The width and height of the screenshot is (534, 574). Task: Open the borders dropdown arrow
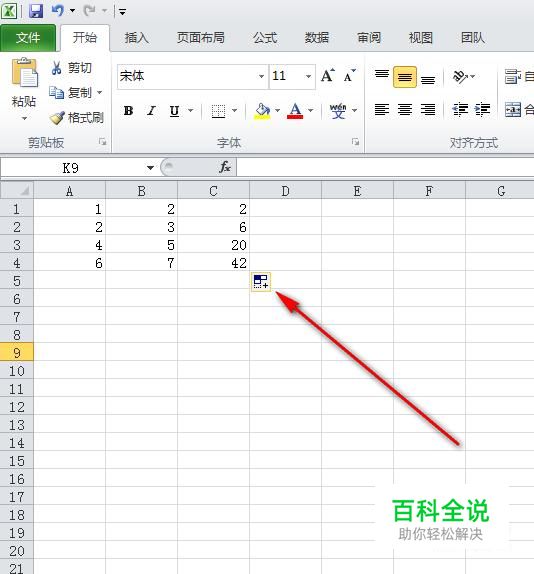point(235,110)
